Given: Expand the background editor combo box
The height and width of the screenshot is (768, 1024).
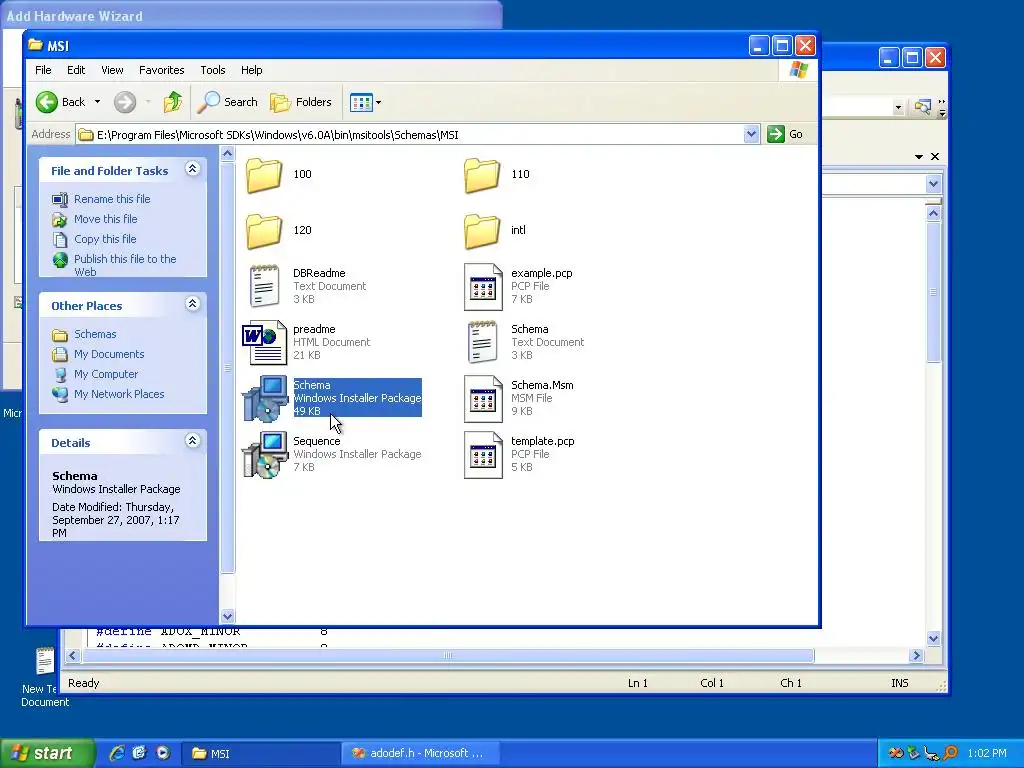Looking at the screenshot, I should point(933,184).
